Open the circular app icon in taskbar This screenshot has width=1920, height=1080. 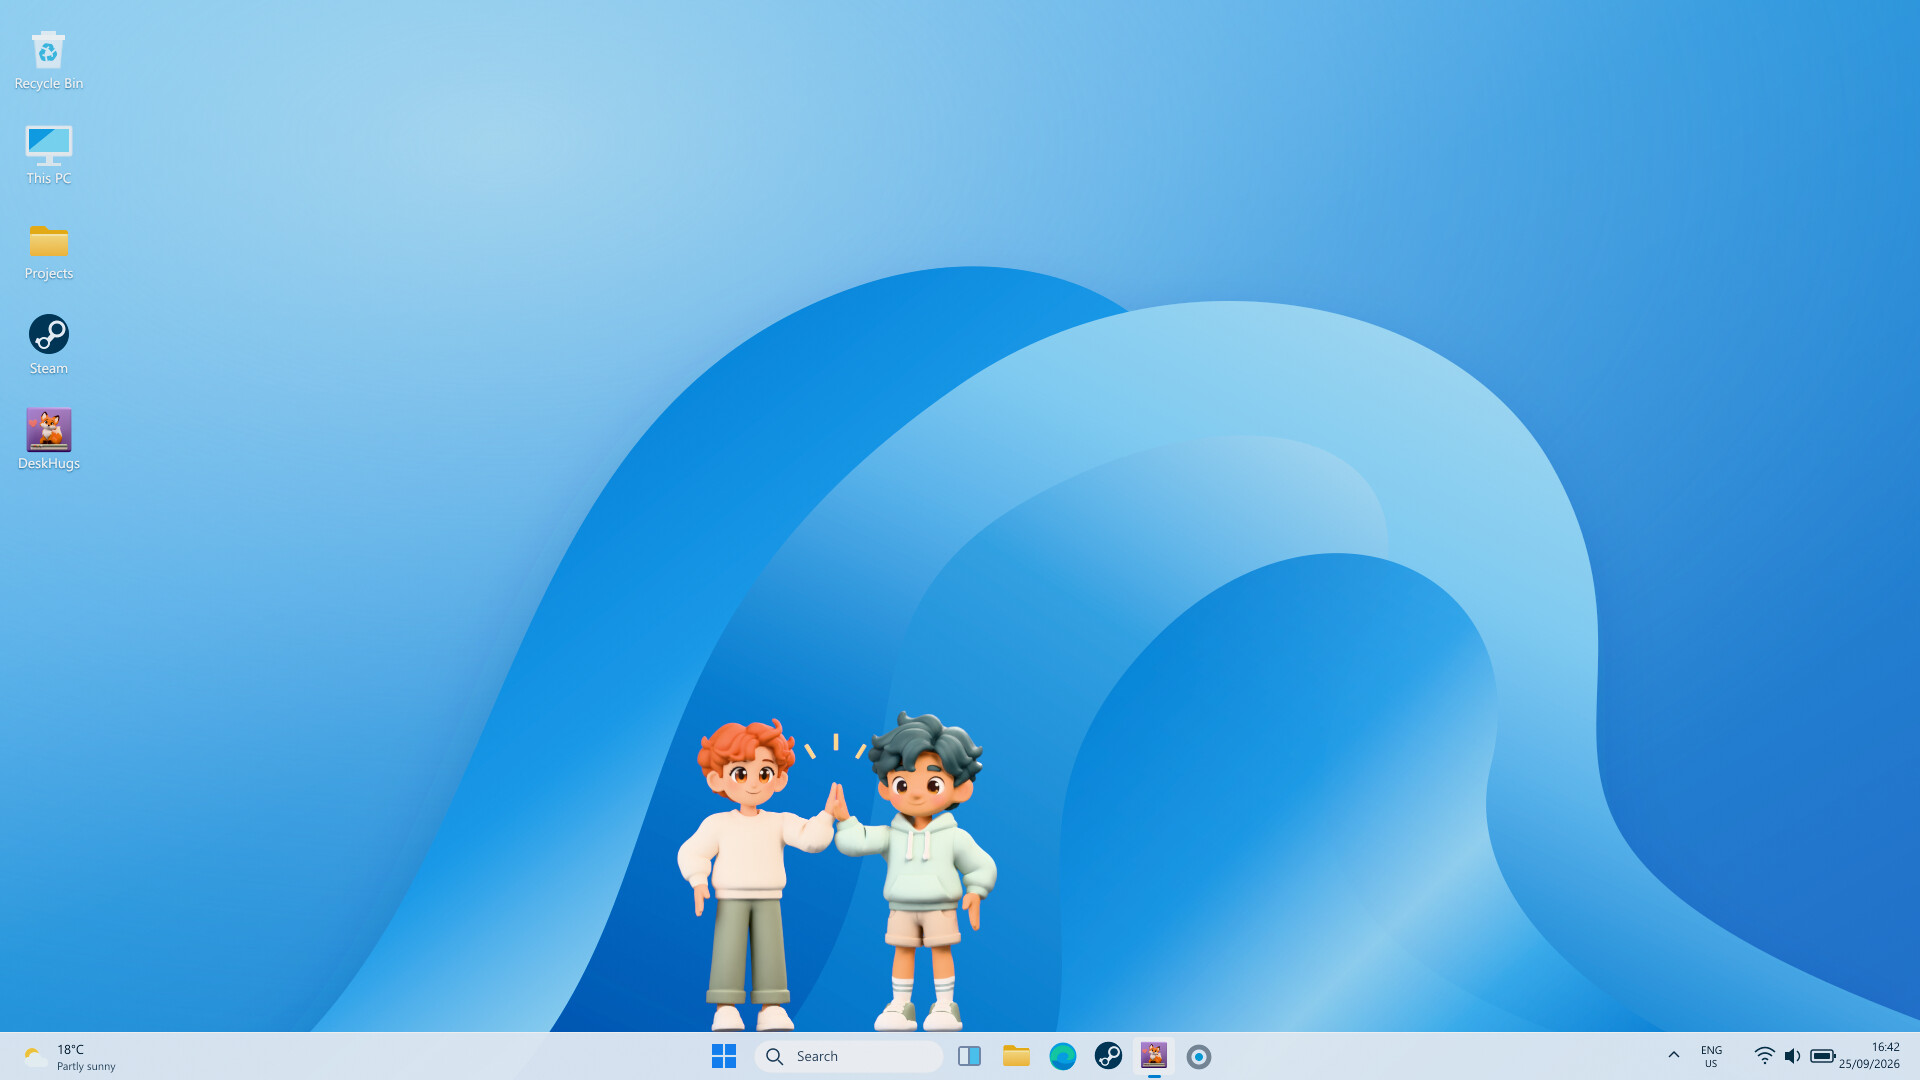(x=1199, y=1056)
